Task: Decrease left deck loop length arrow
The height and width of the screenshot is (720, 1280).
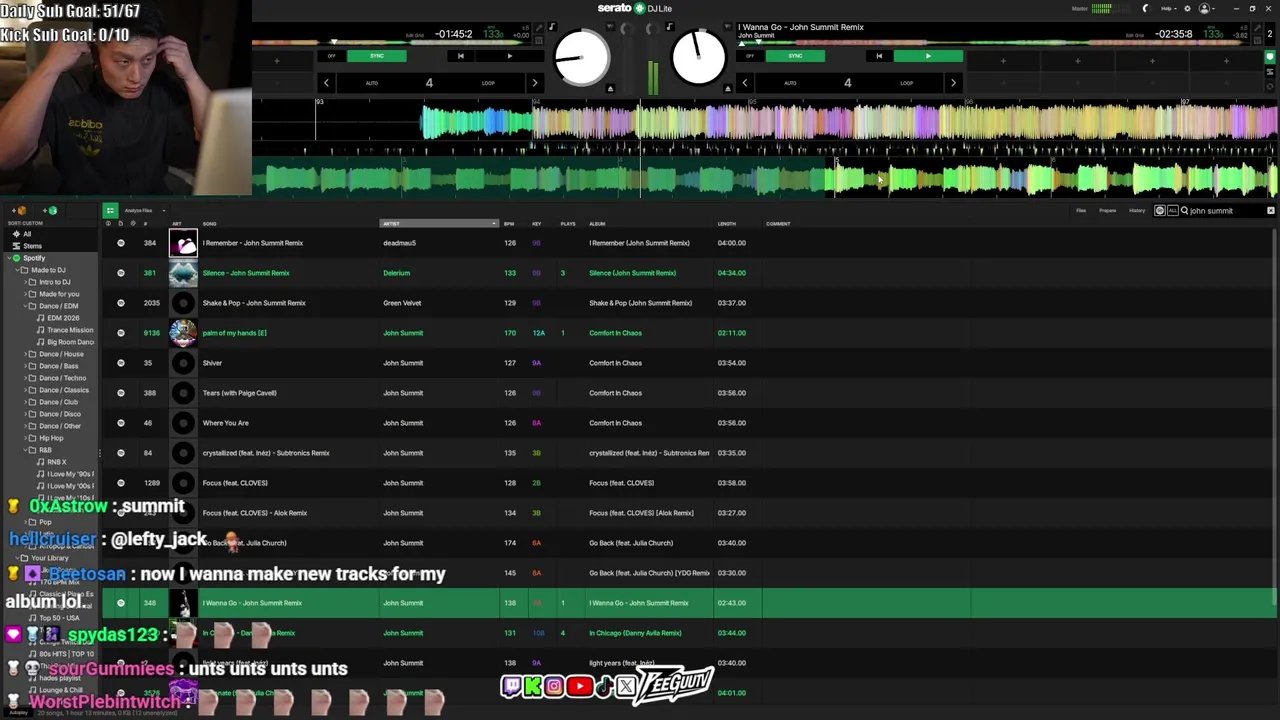Action: click(326, 83)
